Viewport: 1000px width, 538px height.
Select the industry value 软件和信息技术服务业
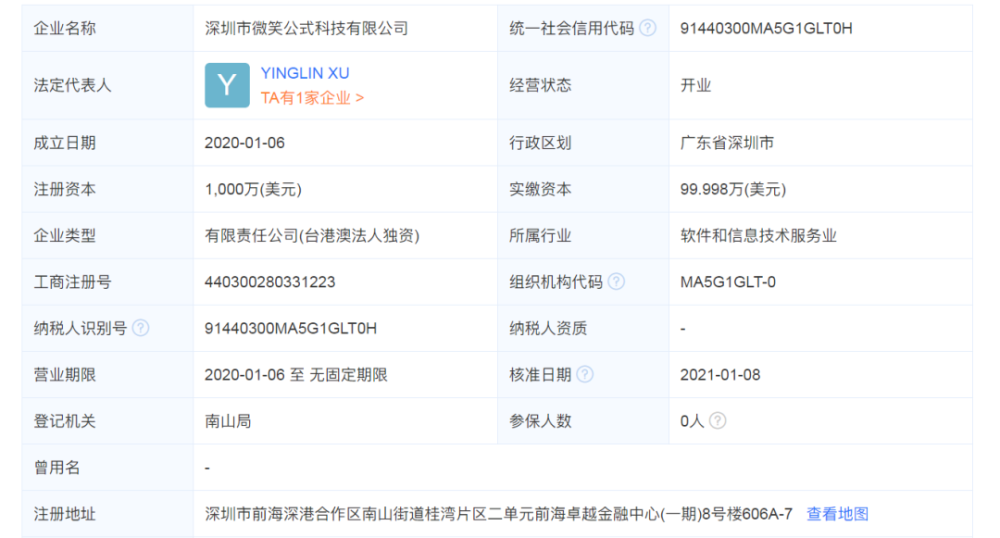[x=758, y=236]
